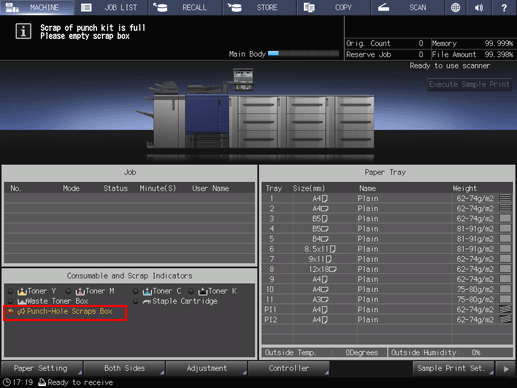Select tray 8 row with 12x18 paper
Viewport: 517px width, 388px height.
coord(387,269)
